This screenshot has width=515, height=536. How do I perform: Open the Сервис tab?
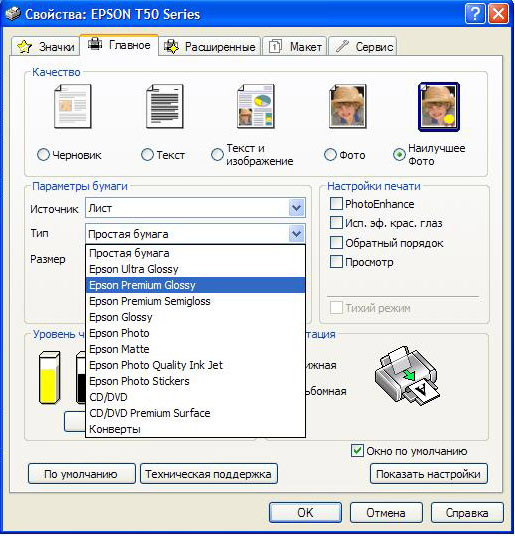tap(363, 46)
